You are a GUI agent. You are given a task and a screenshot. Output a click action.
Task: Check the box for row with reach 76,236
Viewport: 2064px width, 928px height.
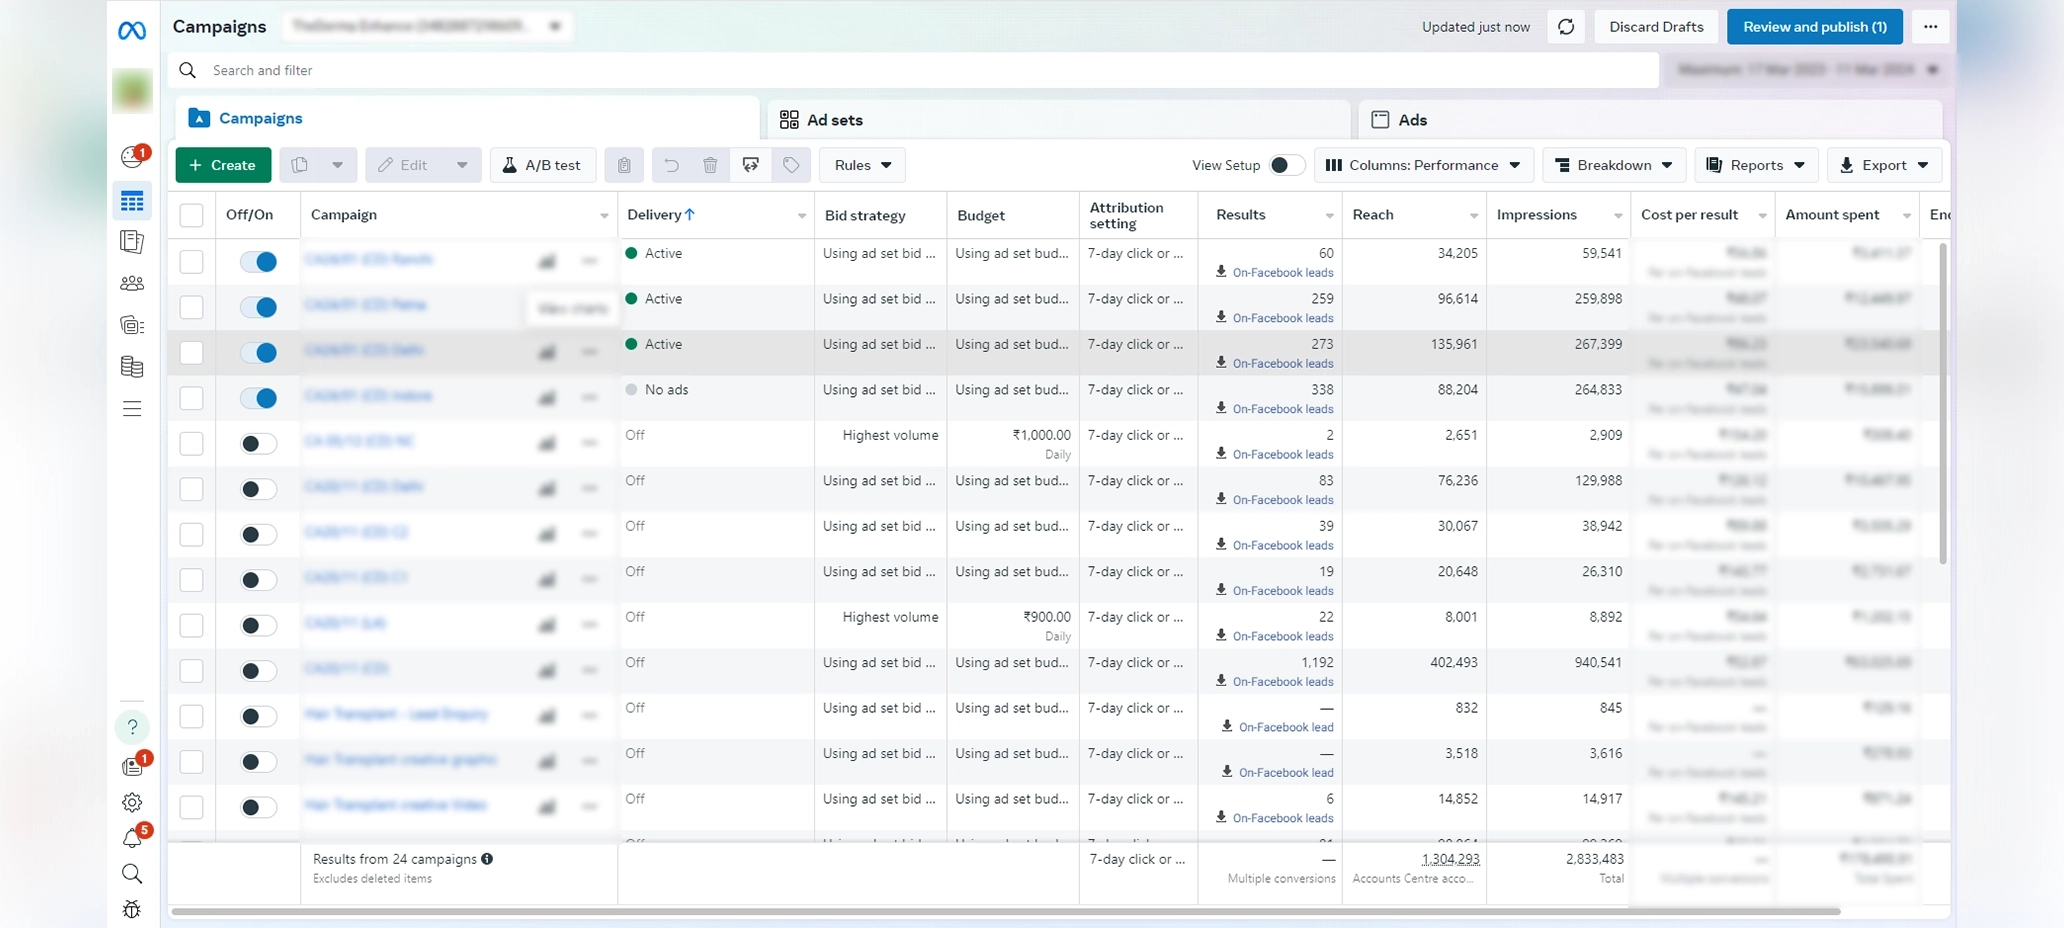click(191, 489)
